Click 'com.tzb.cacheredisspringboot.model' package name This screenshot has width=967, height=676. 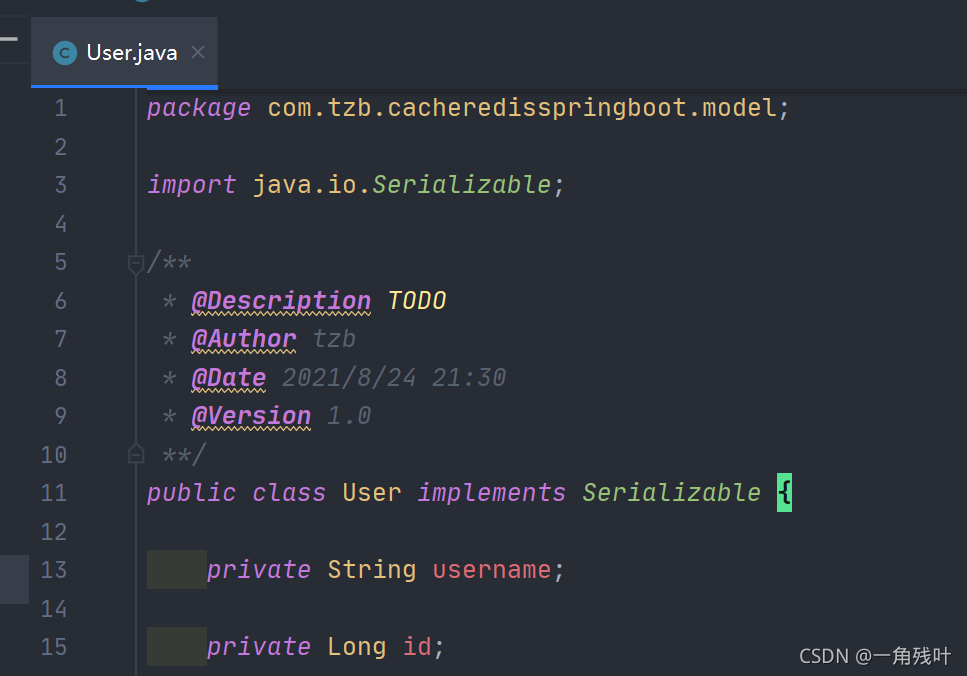[521, 109]
